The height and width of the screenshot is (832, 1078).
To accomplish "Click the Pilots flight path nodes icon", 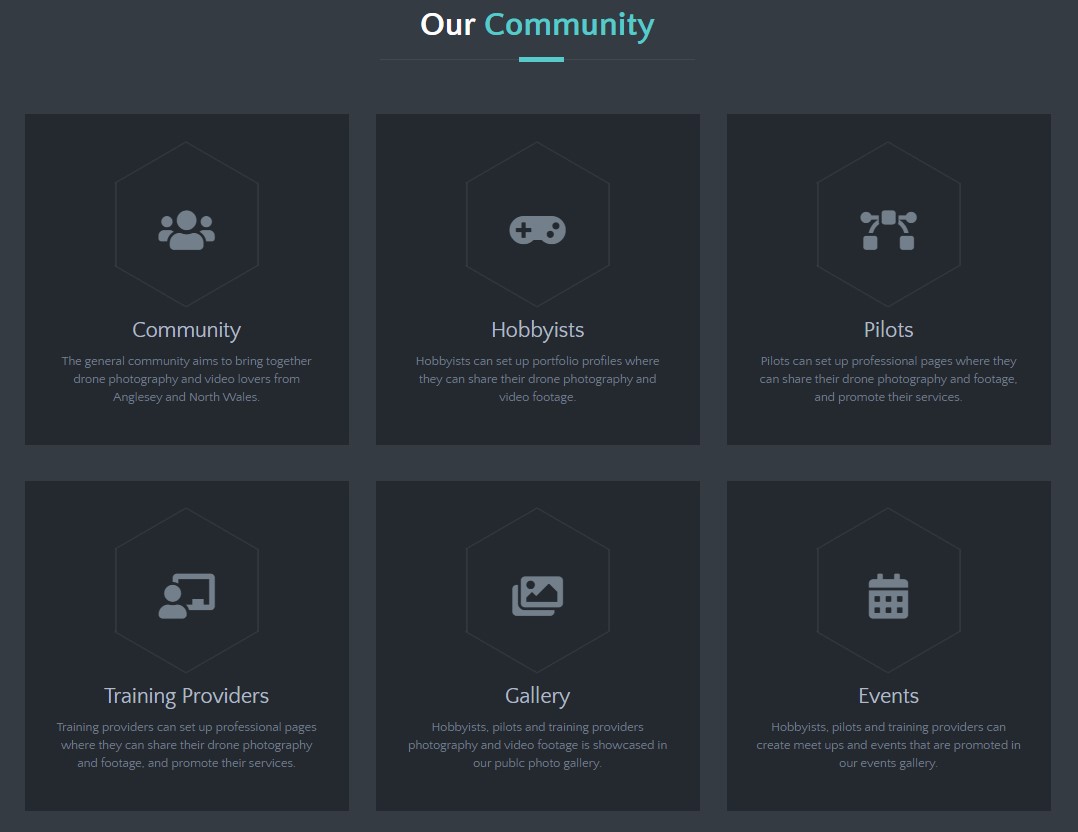I will click(888, 230).
